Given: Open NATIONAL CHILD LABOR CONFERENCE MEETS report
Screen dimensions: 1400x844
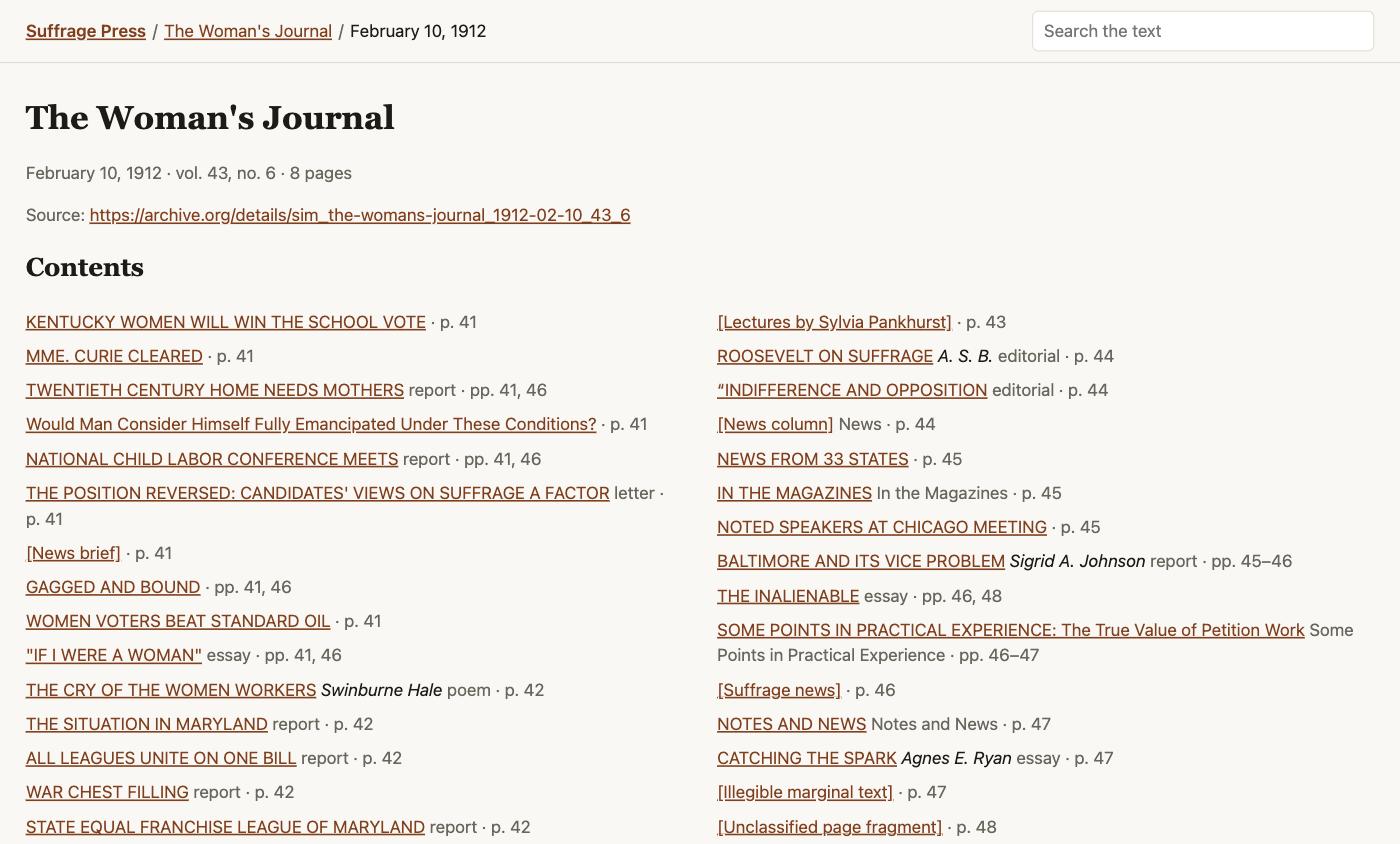Looking at the screenshot, I should click(212, 459).
